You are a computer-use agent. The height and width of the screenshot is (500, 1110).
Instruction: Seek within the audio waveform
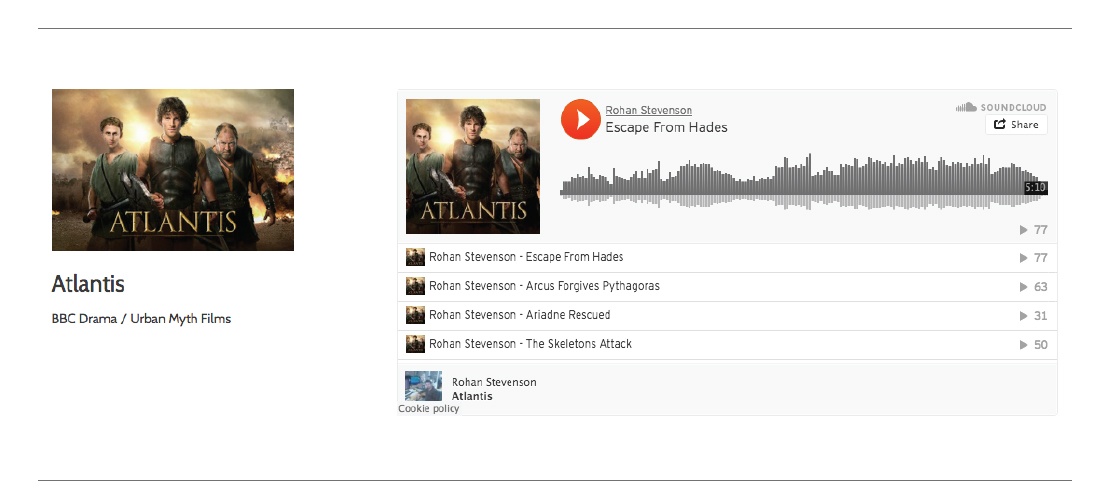(803, 181)
